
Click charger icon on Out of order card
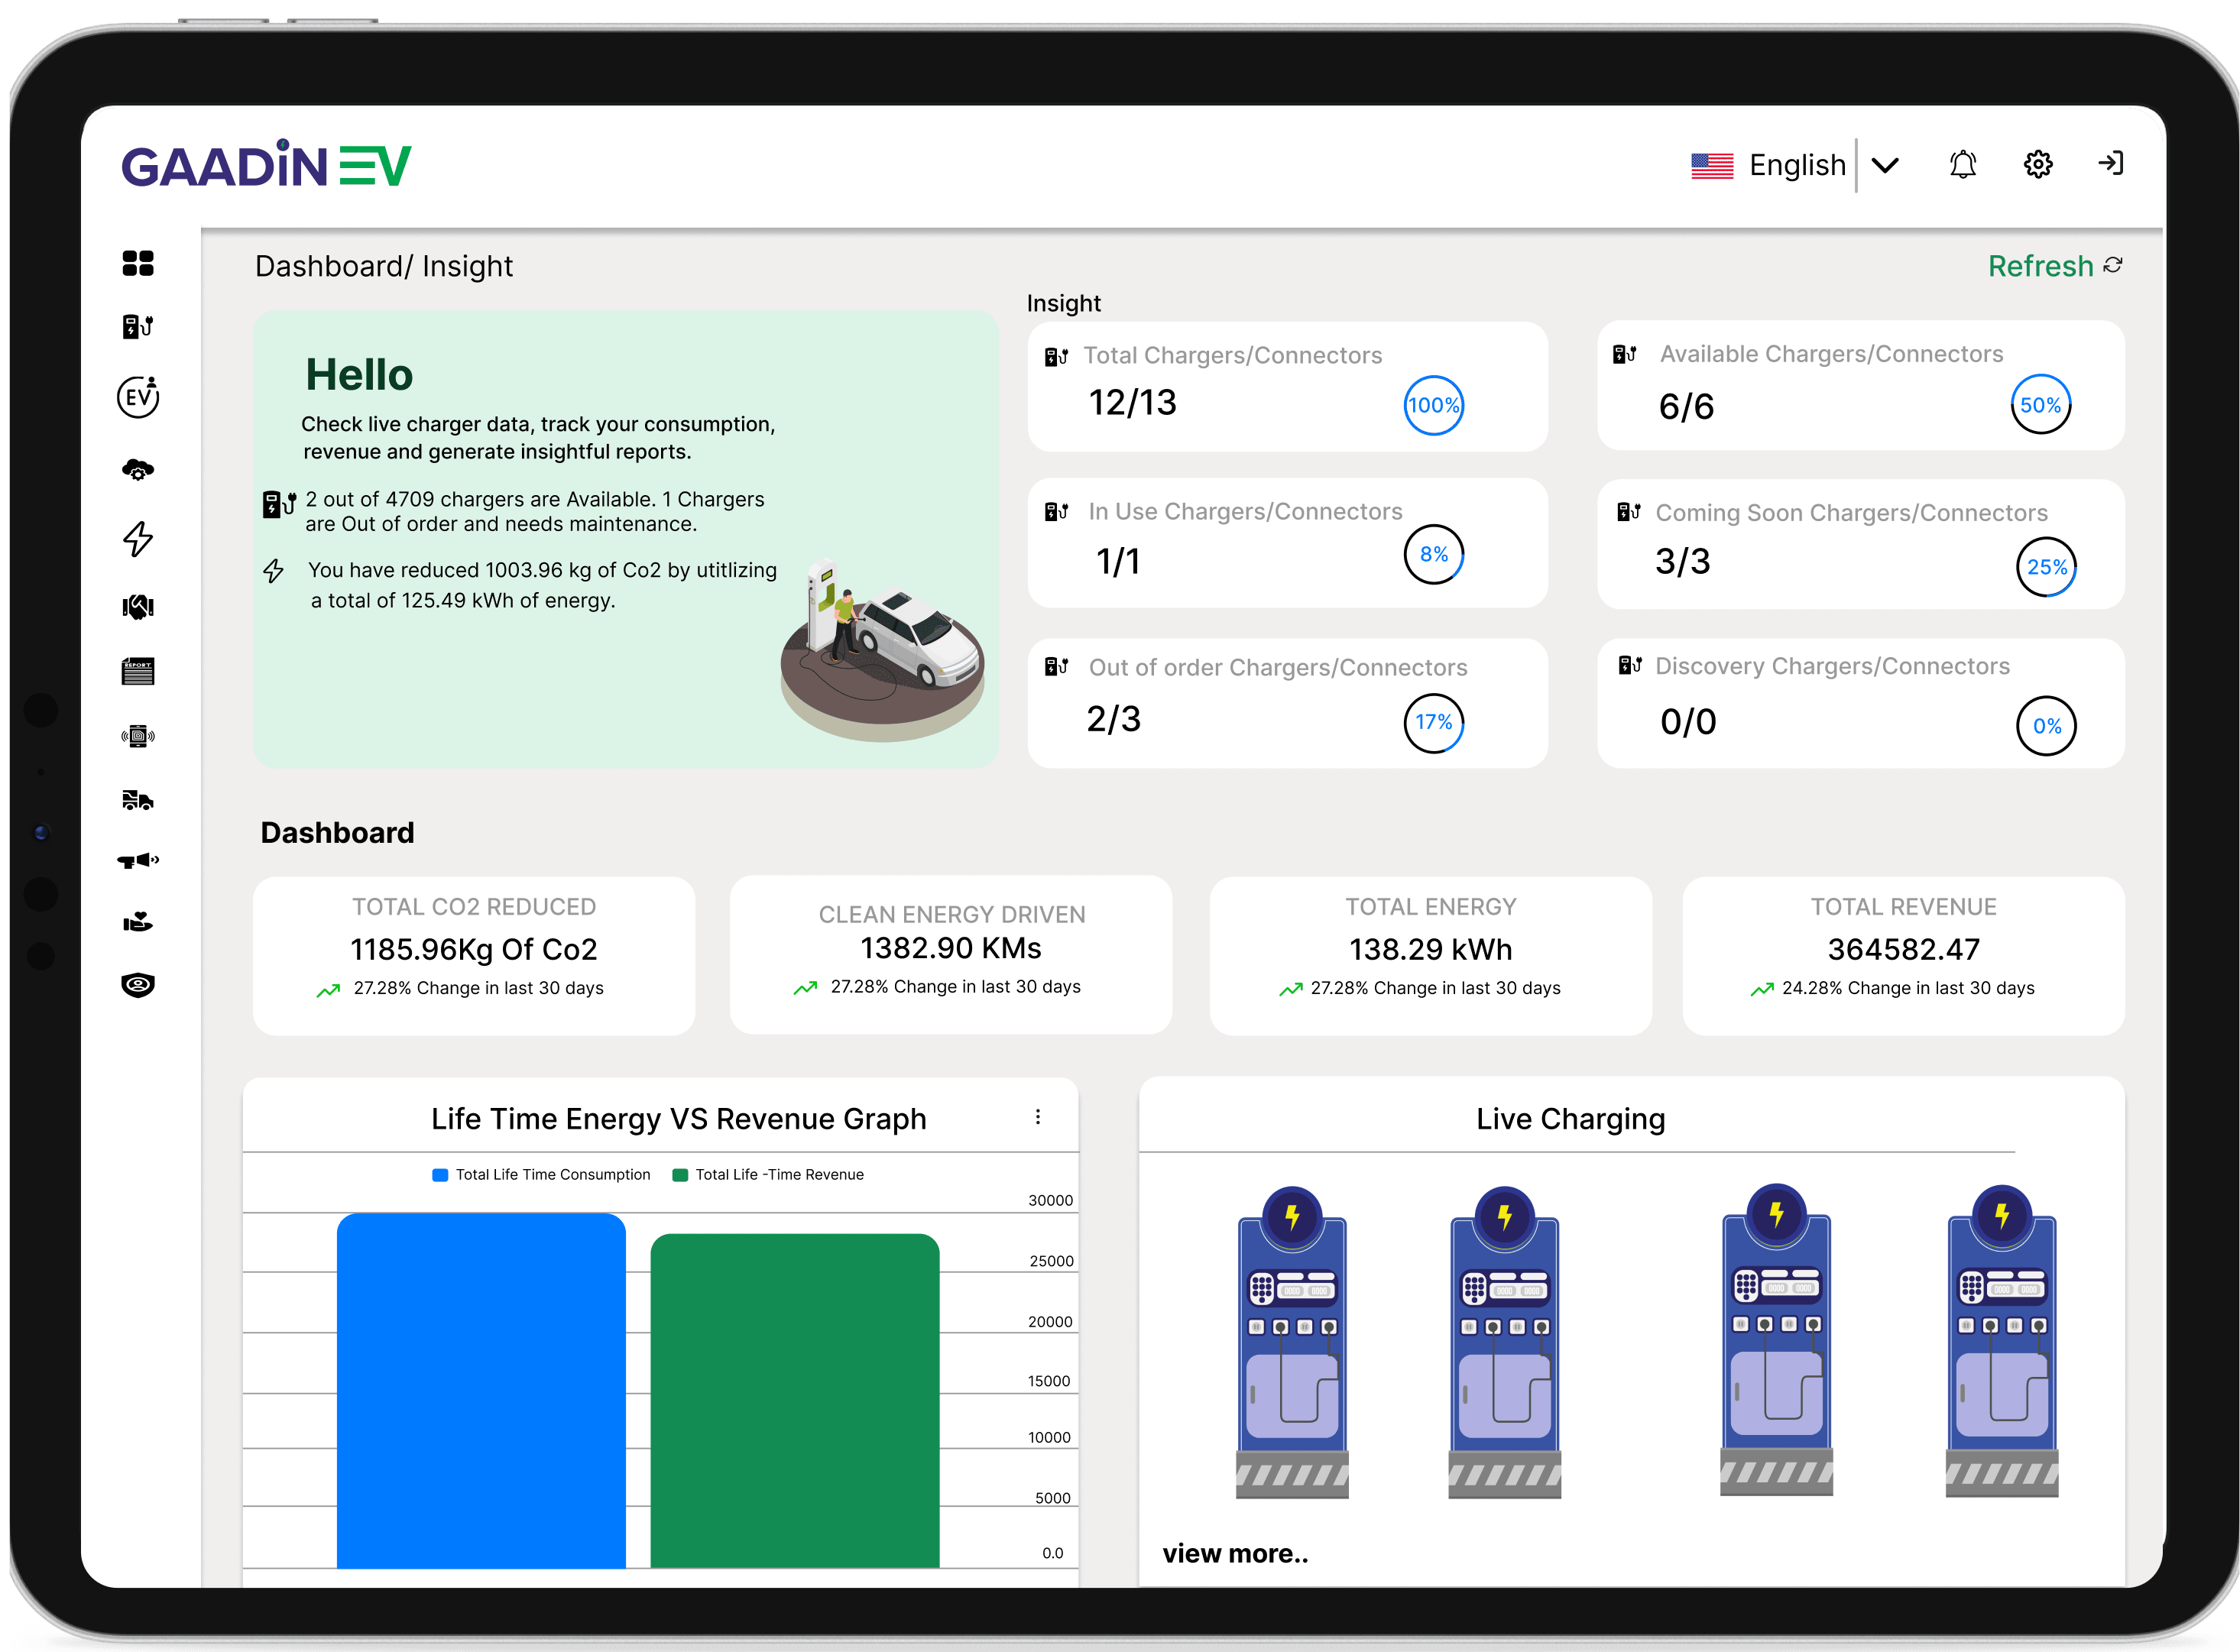[x=1056, y=667]
